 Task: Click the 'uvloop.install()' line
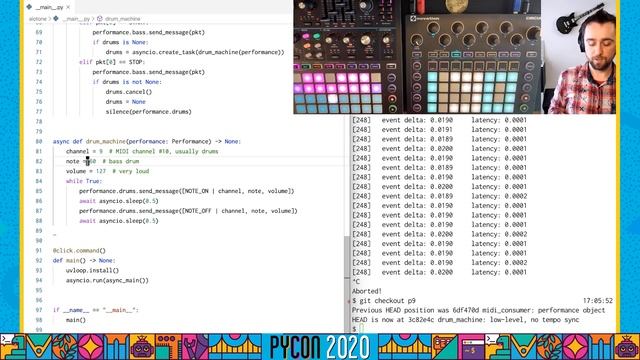pos(92,271)
